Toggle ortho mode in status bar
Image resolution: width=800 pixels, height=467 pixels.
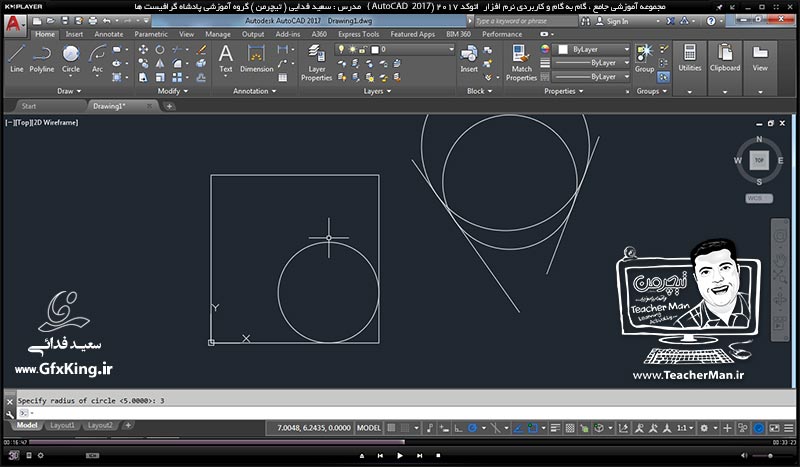pos(458,428)
